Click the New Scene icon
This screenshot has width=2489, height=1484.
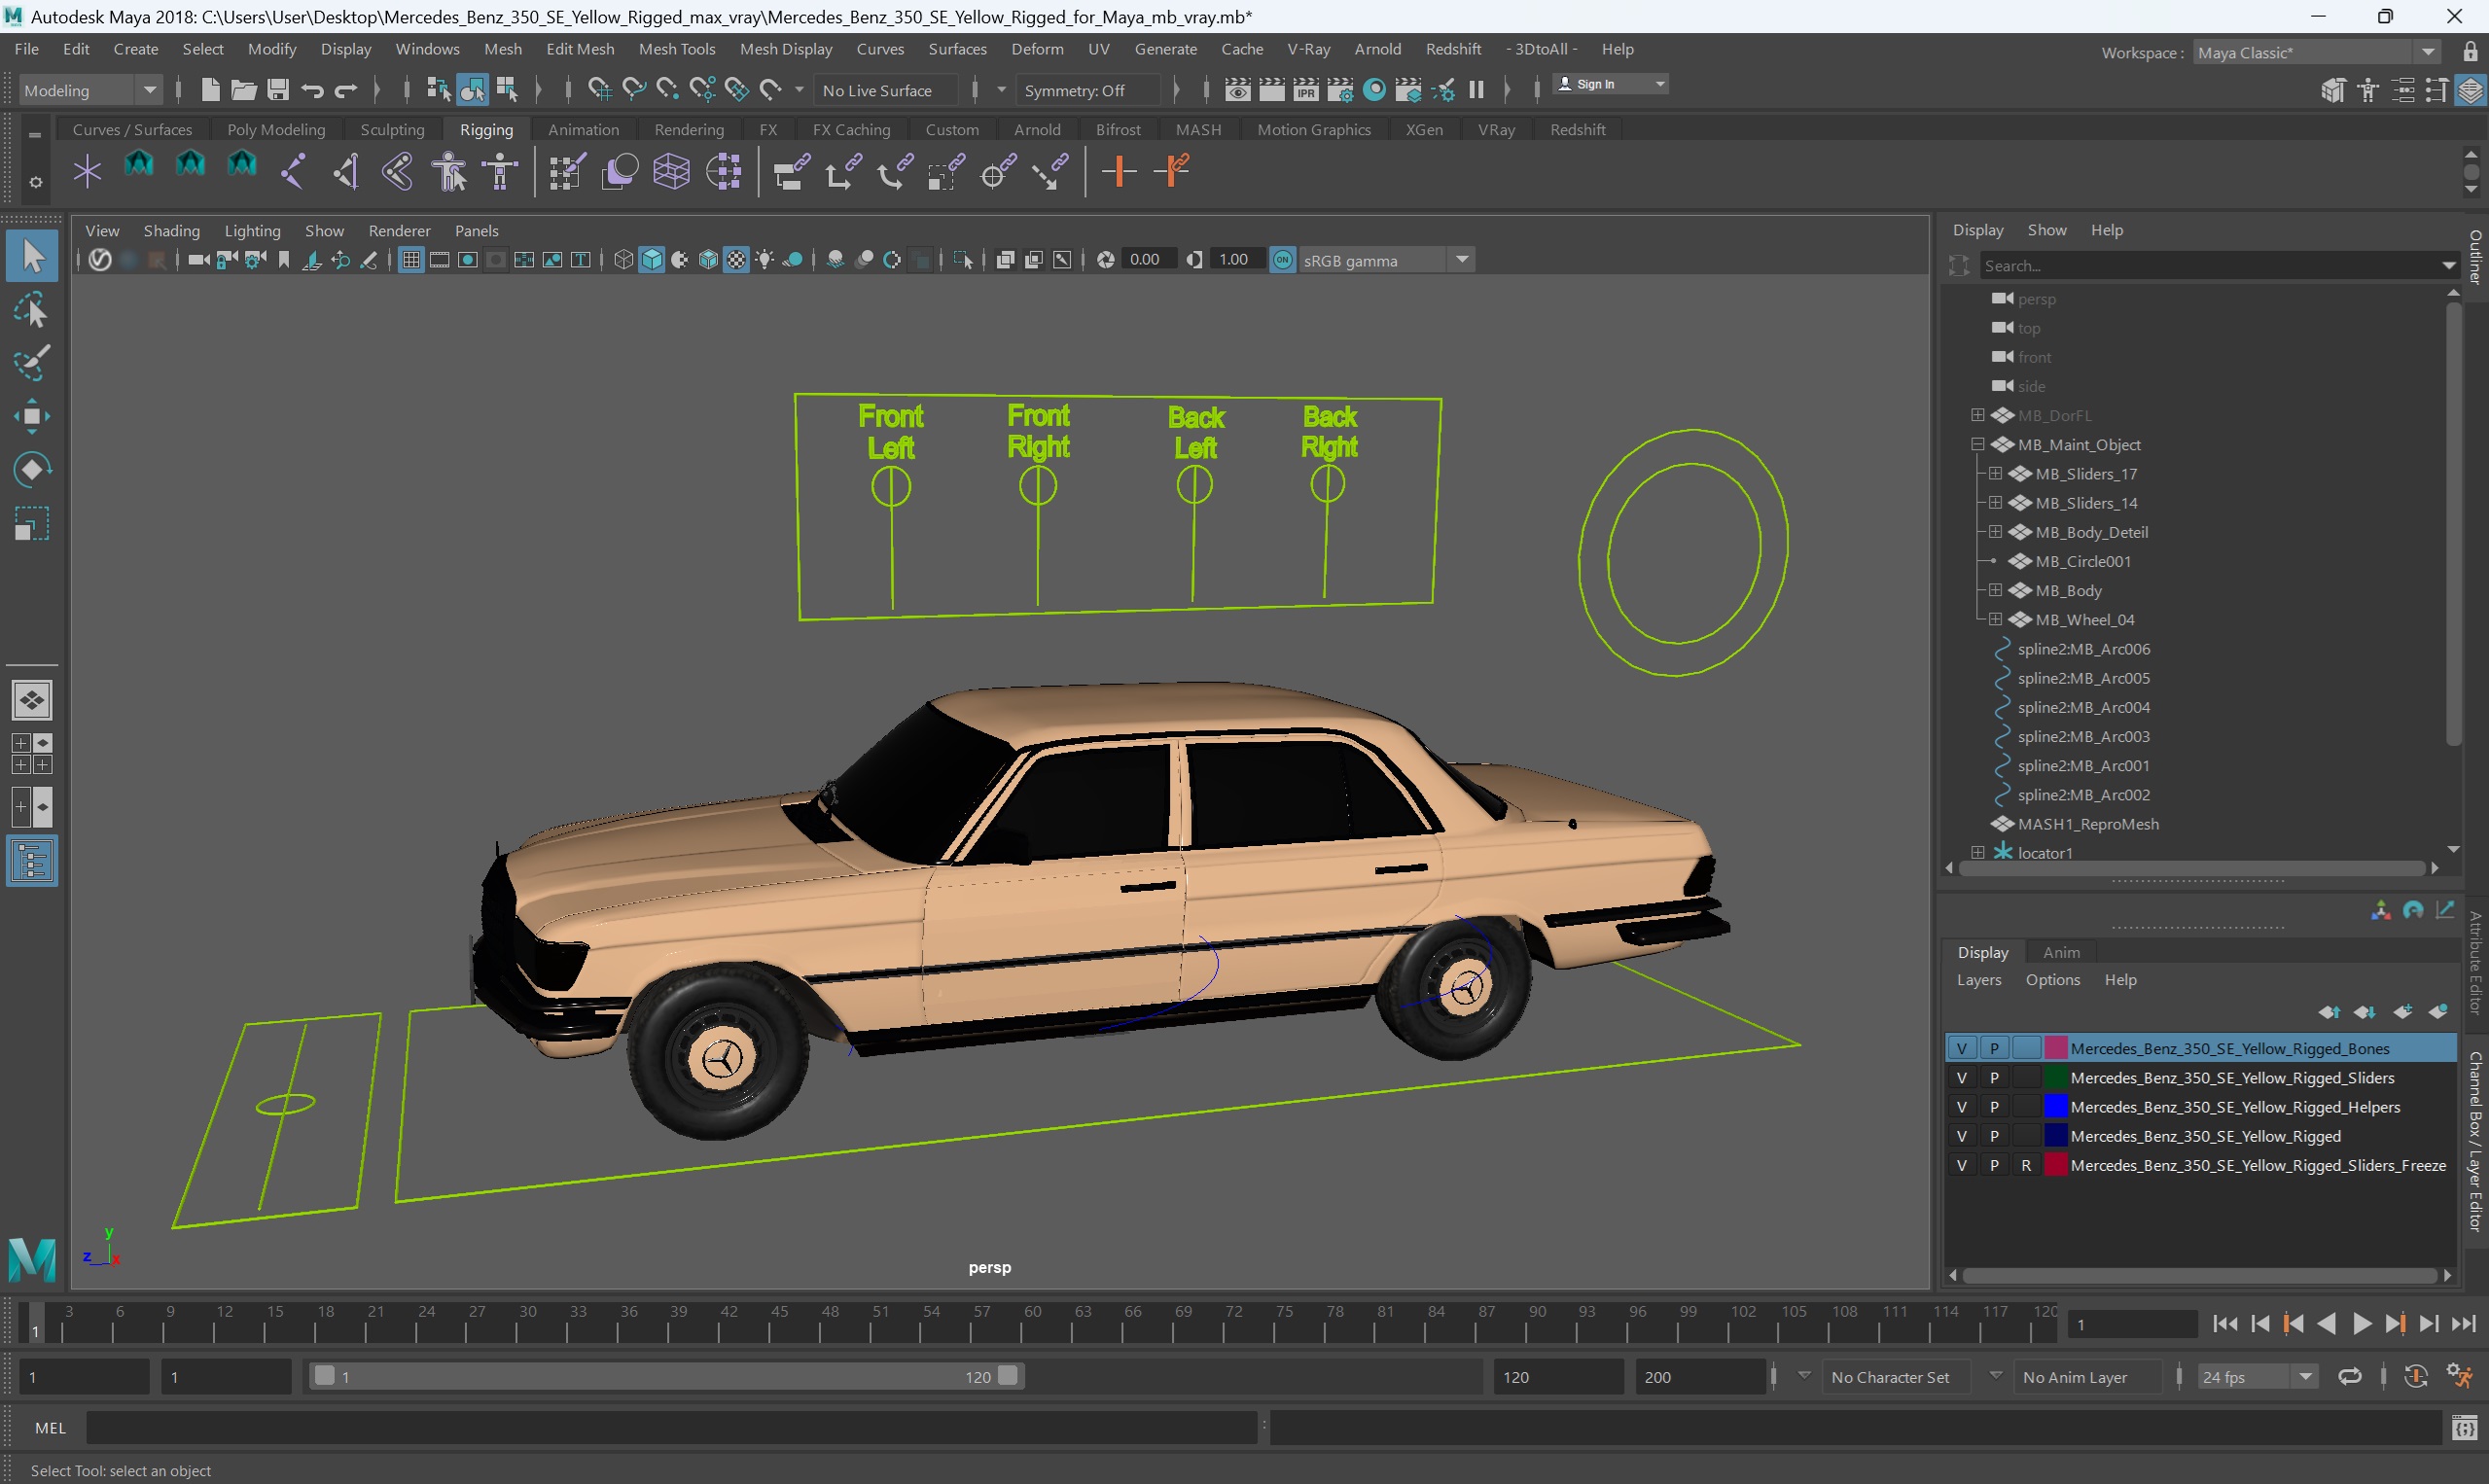[x=210, y=90]
